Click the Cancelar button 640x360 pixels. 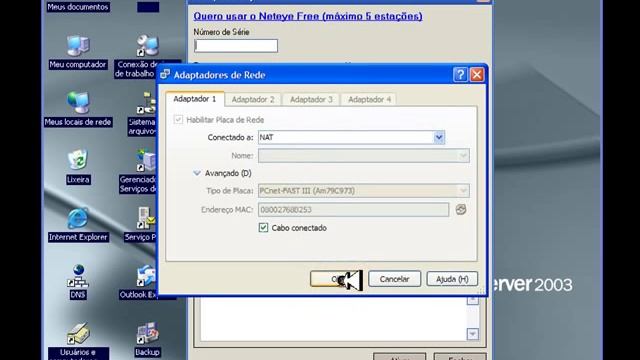pyautogui.click(x=394, y=279)
